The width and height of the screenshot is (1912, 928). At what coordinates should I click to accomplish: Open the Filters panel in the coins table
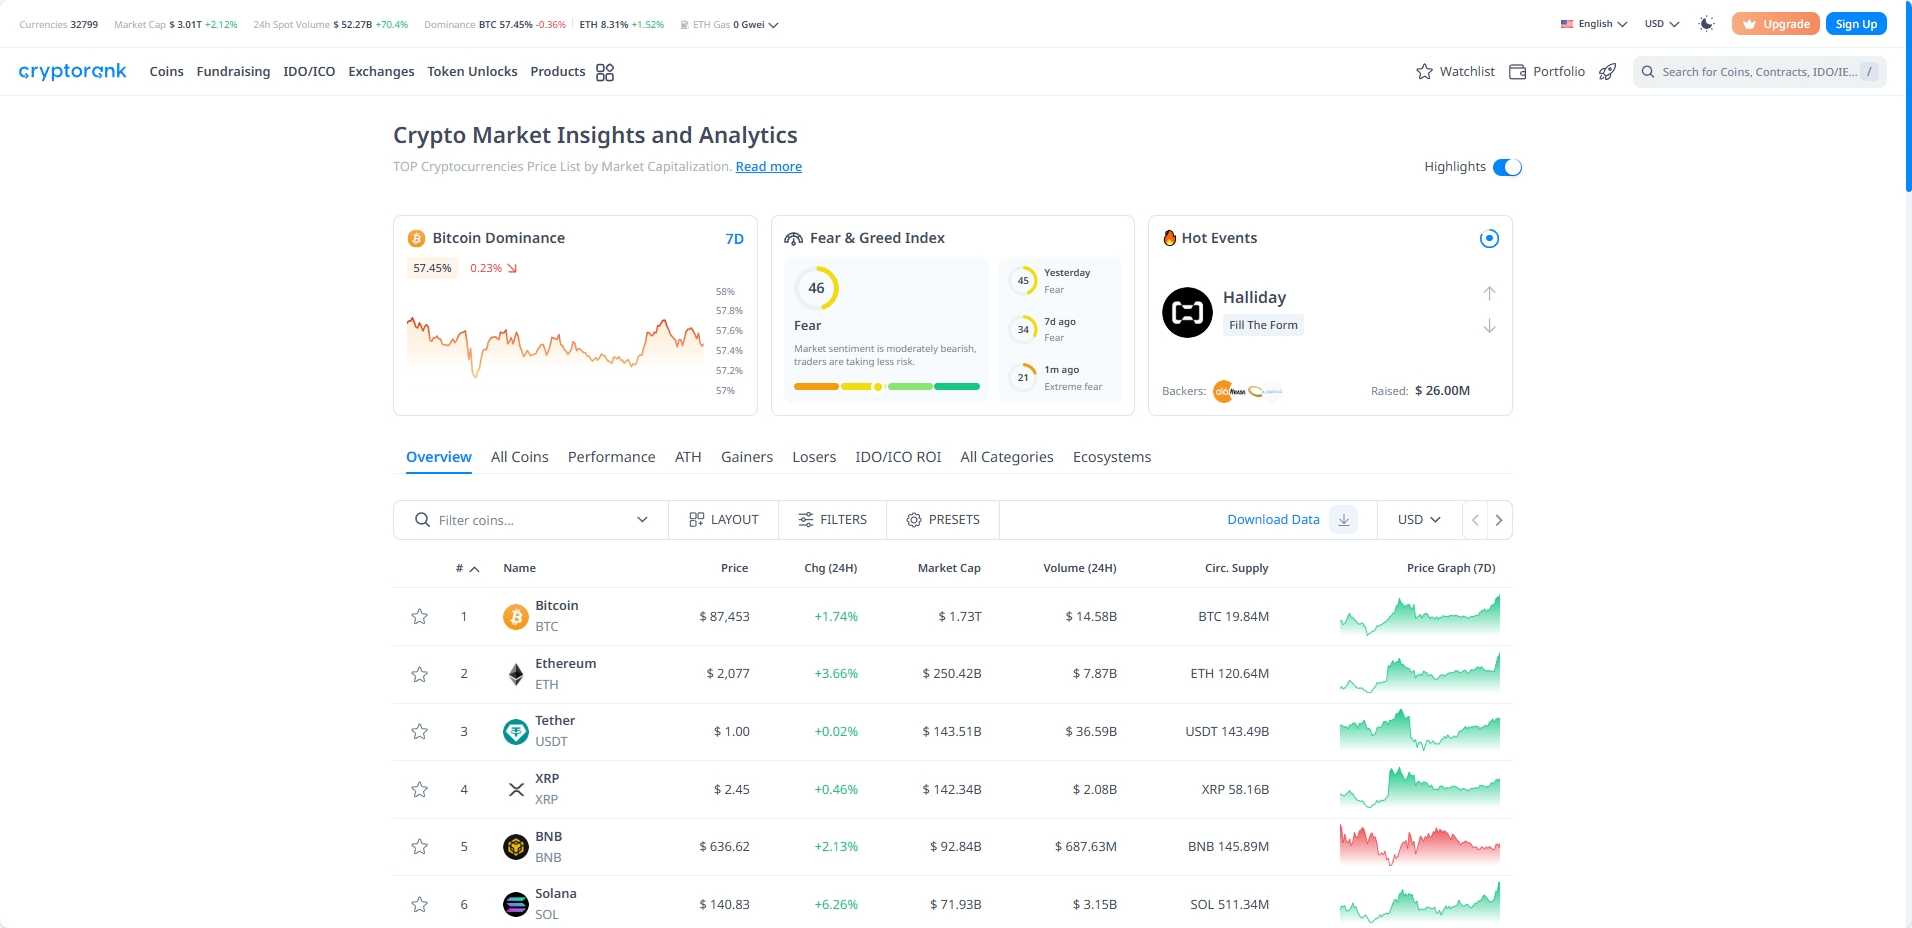(x=831, y=519)
